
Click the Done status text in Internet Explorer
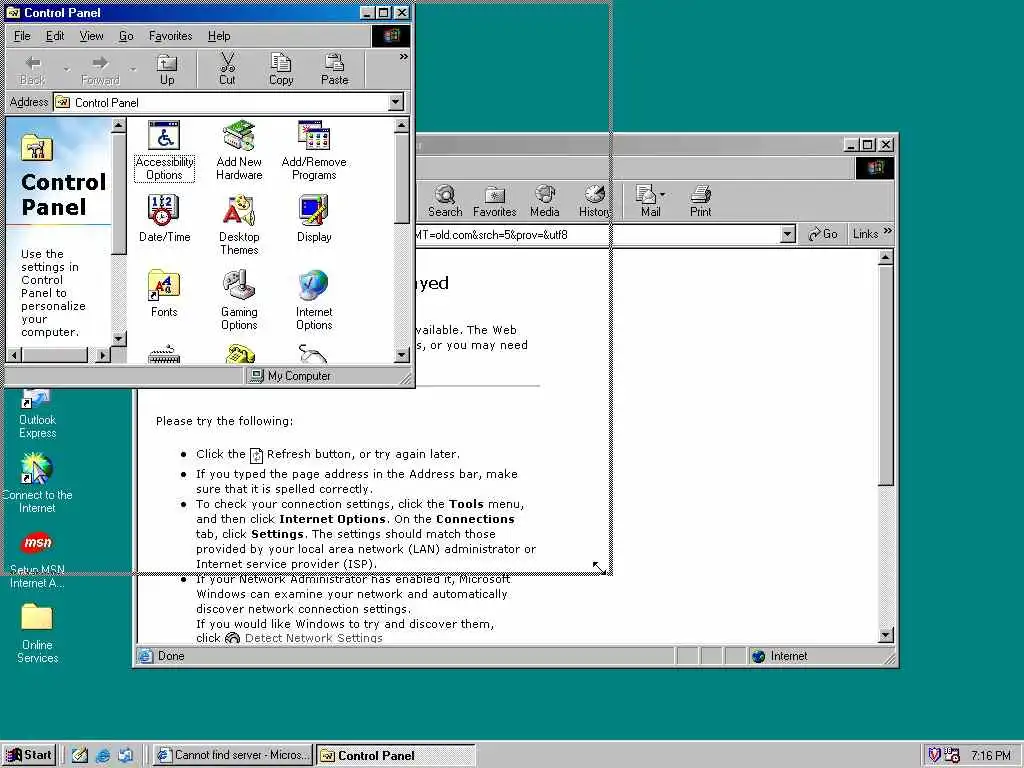click(171, 656)
